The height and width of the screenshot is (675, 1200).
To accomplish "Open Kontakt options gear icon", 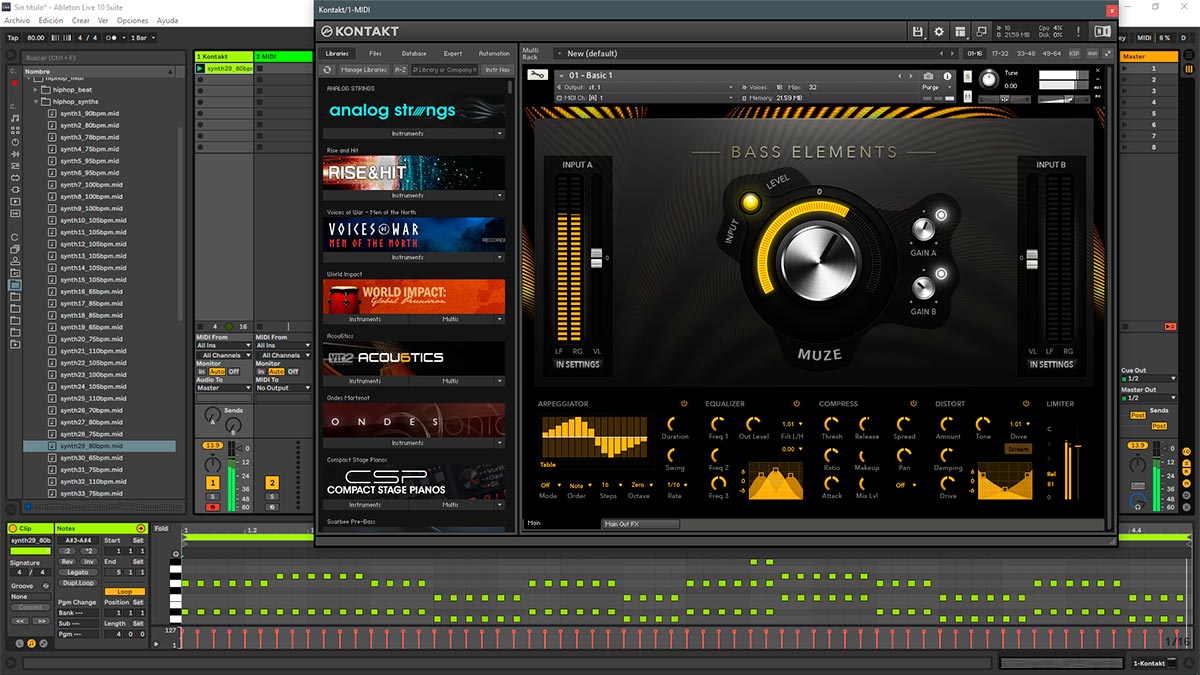I will pyautogui.click(x=939, y=32).
